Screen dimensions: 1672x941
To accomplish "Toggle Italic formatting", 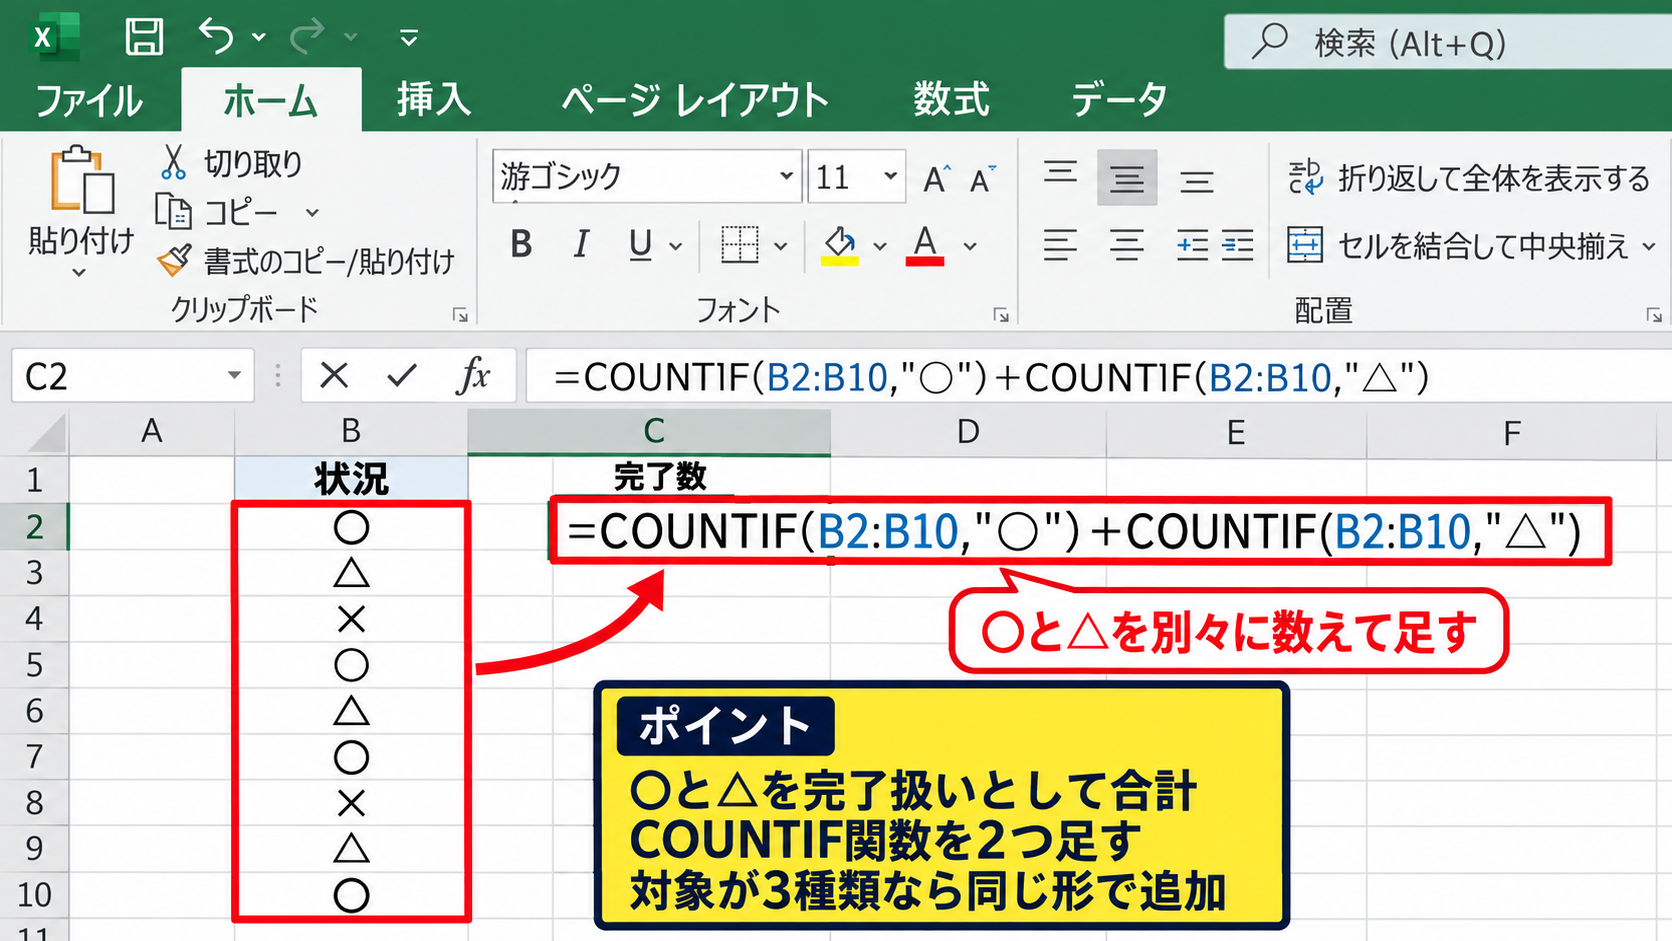I will [x=581, y=244].
